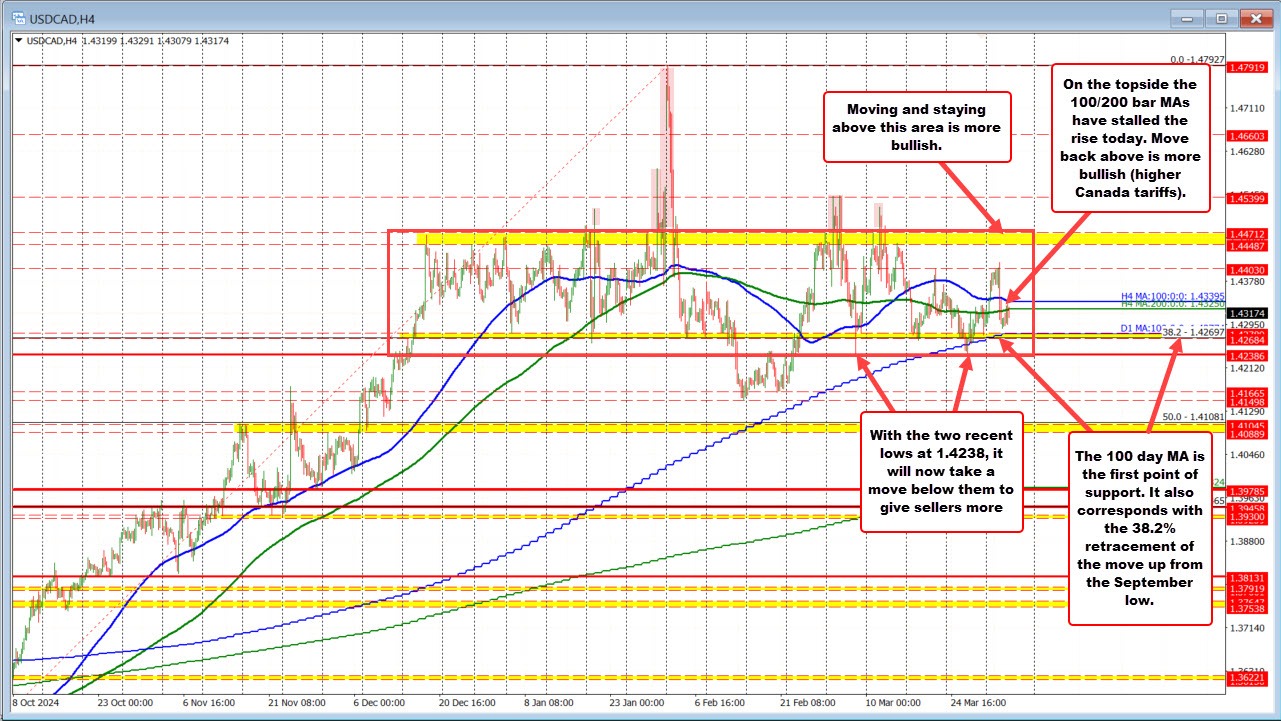Click the price scale value 1.46280

click(1246, 152)
